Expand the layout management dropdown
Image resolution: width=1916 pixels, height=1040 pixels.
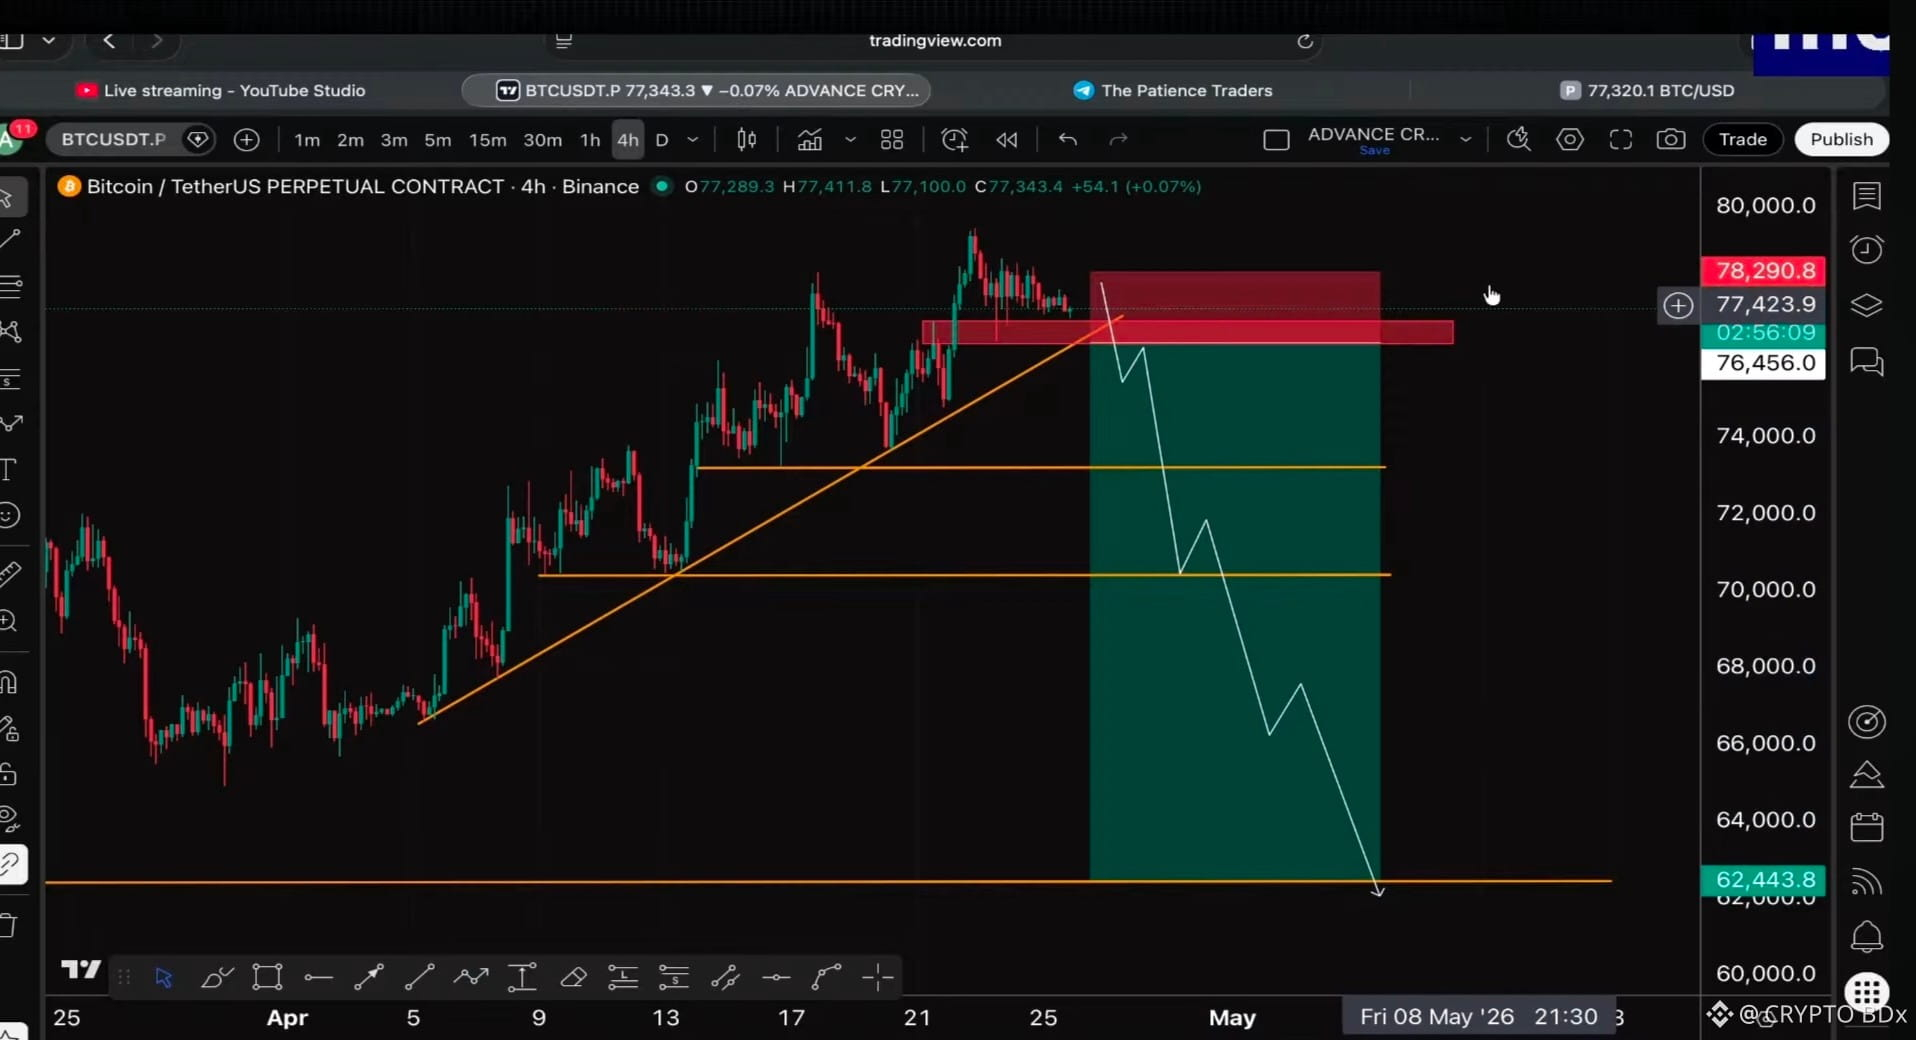[1465, 140]
